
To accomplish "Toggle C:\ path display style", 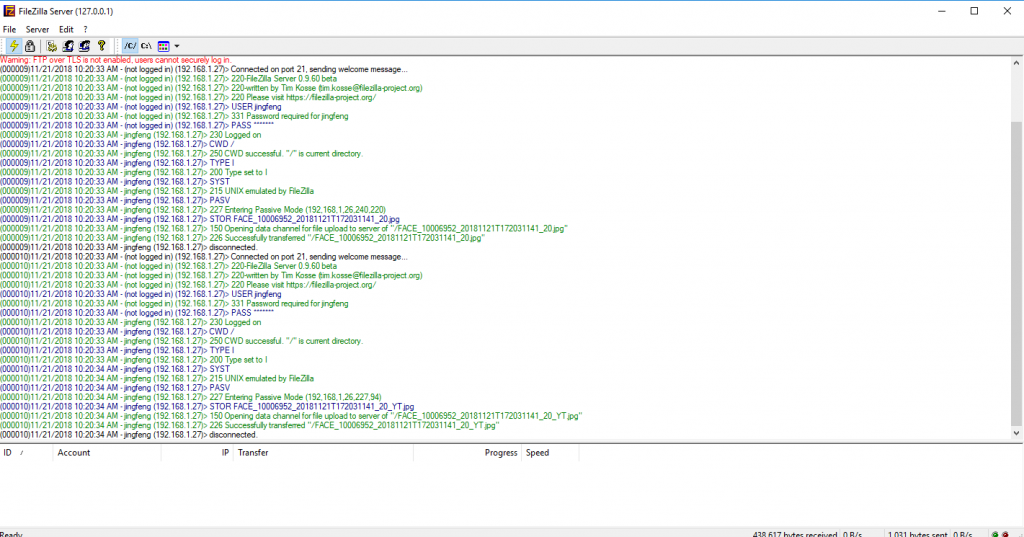I will click(146, 46).
